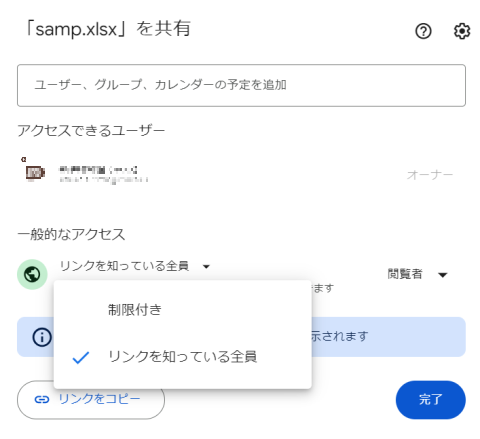Click the owner's profile avatar
This screenshot has height=439, width=480.
pos(35,172)
